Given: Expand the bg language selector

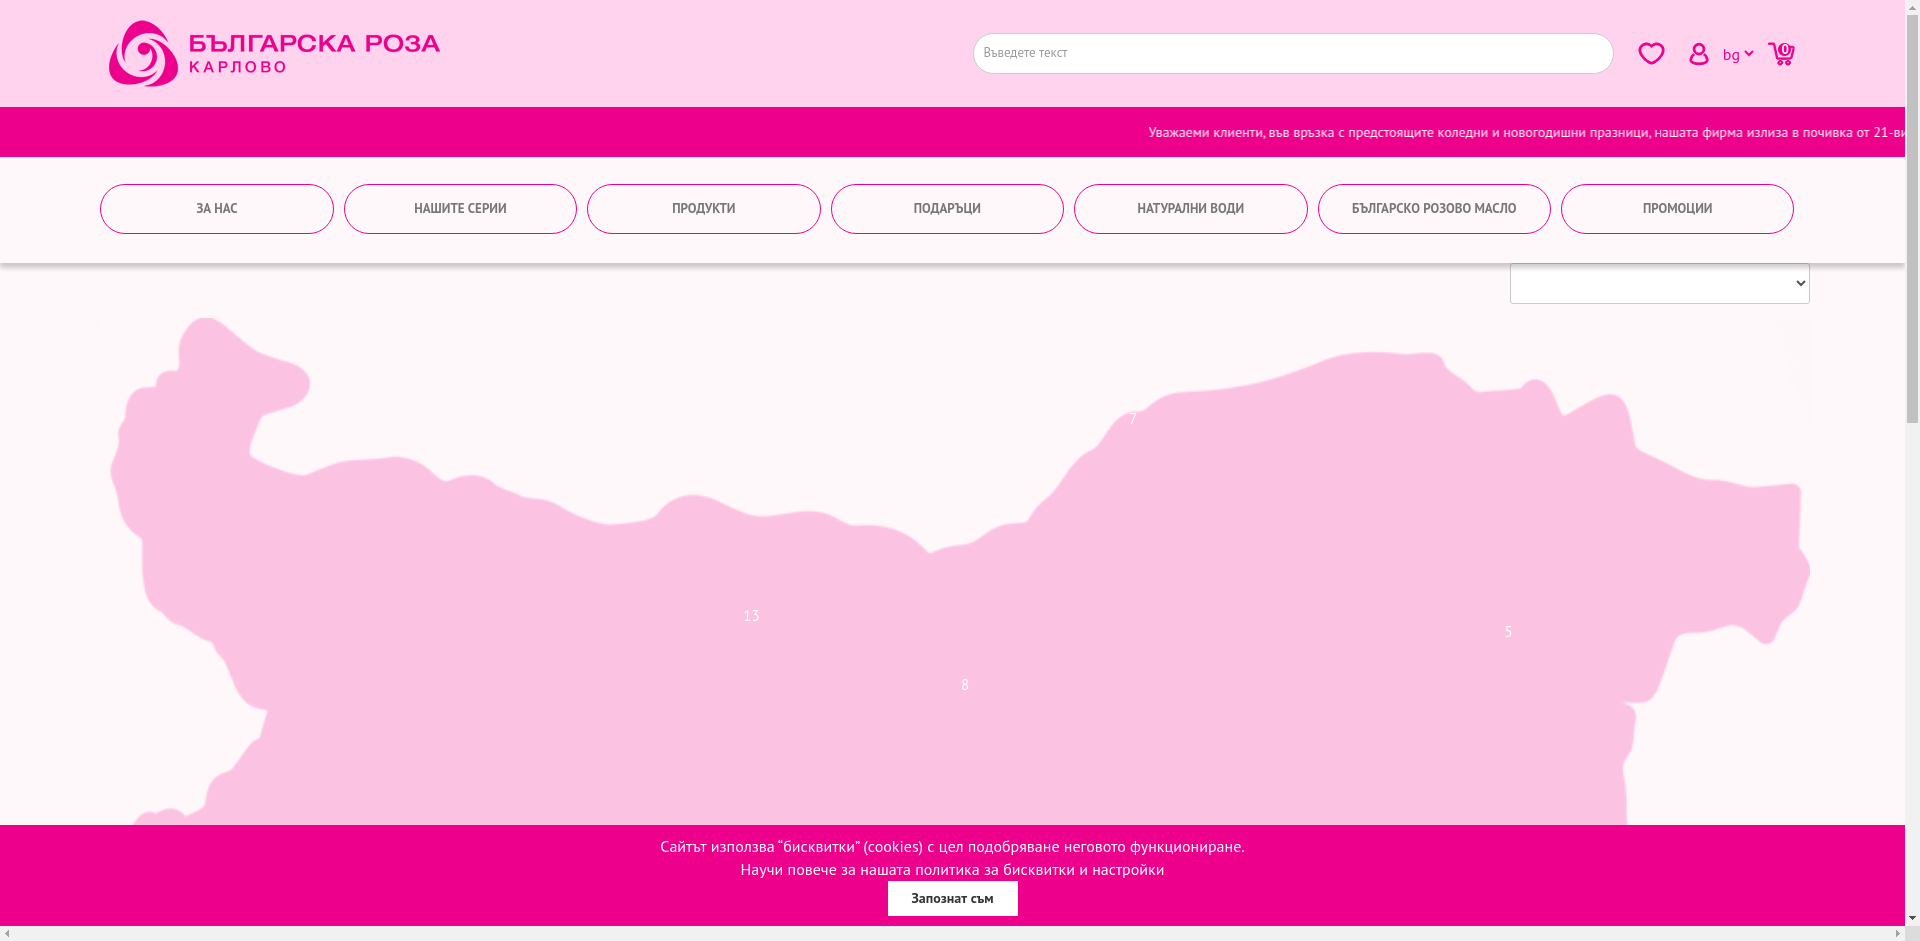Looking at the screenshot, I should [x=1737, y=55].
